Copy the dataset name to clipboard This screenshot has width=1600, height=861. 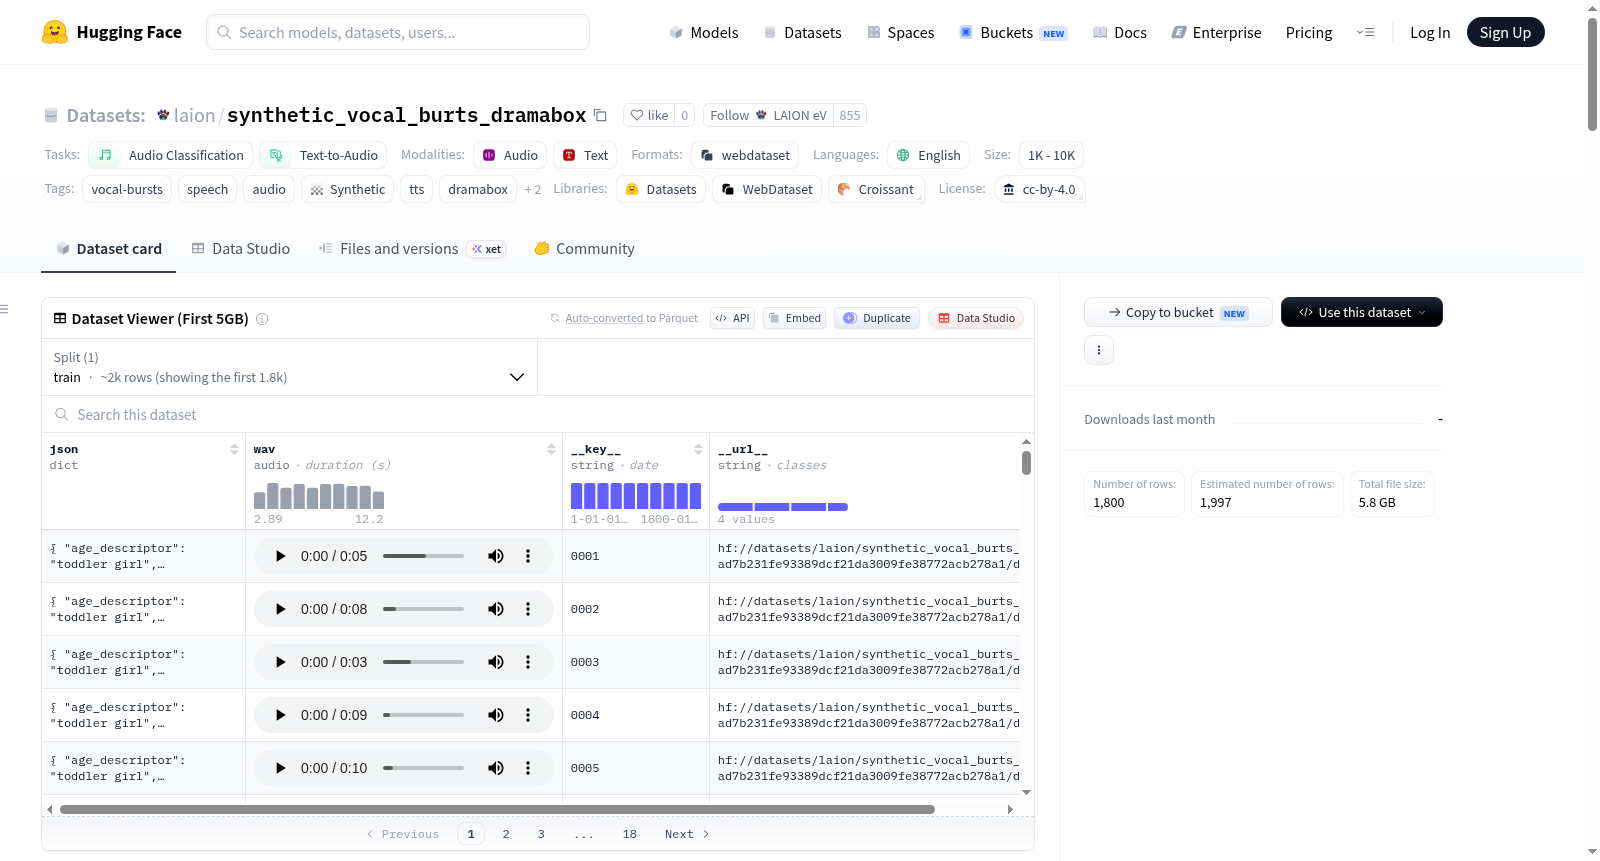coord(600,115)
